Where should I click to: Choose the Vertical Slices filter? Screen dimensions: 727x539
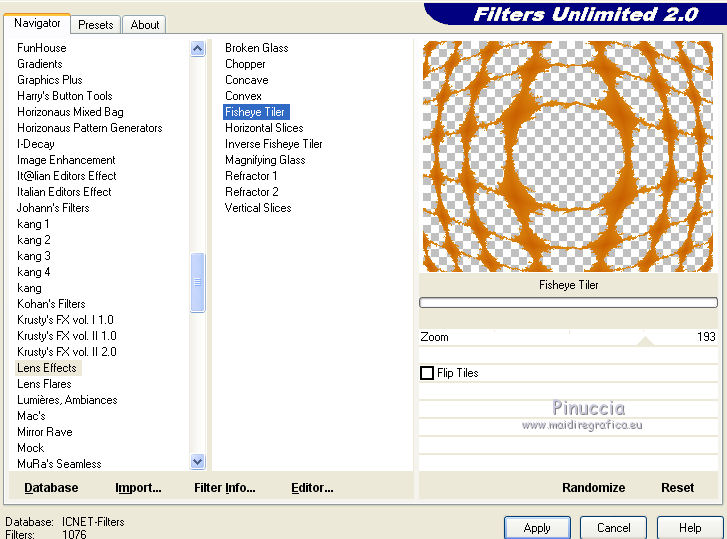pos(258,208)
